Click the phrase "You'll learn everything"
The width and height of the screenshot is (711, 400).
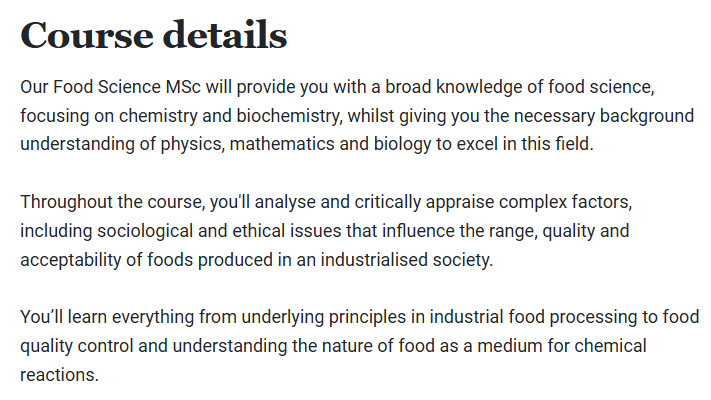107,317
